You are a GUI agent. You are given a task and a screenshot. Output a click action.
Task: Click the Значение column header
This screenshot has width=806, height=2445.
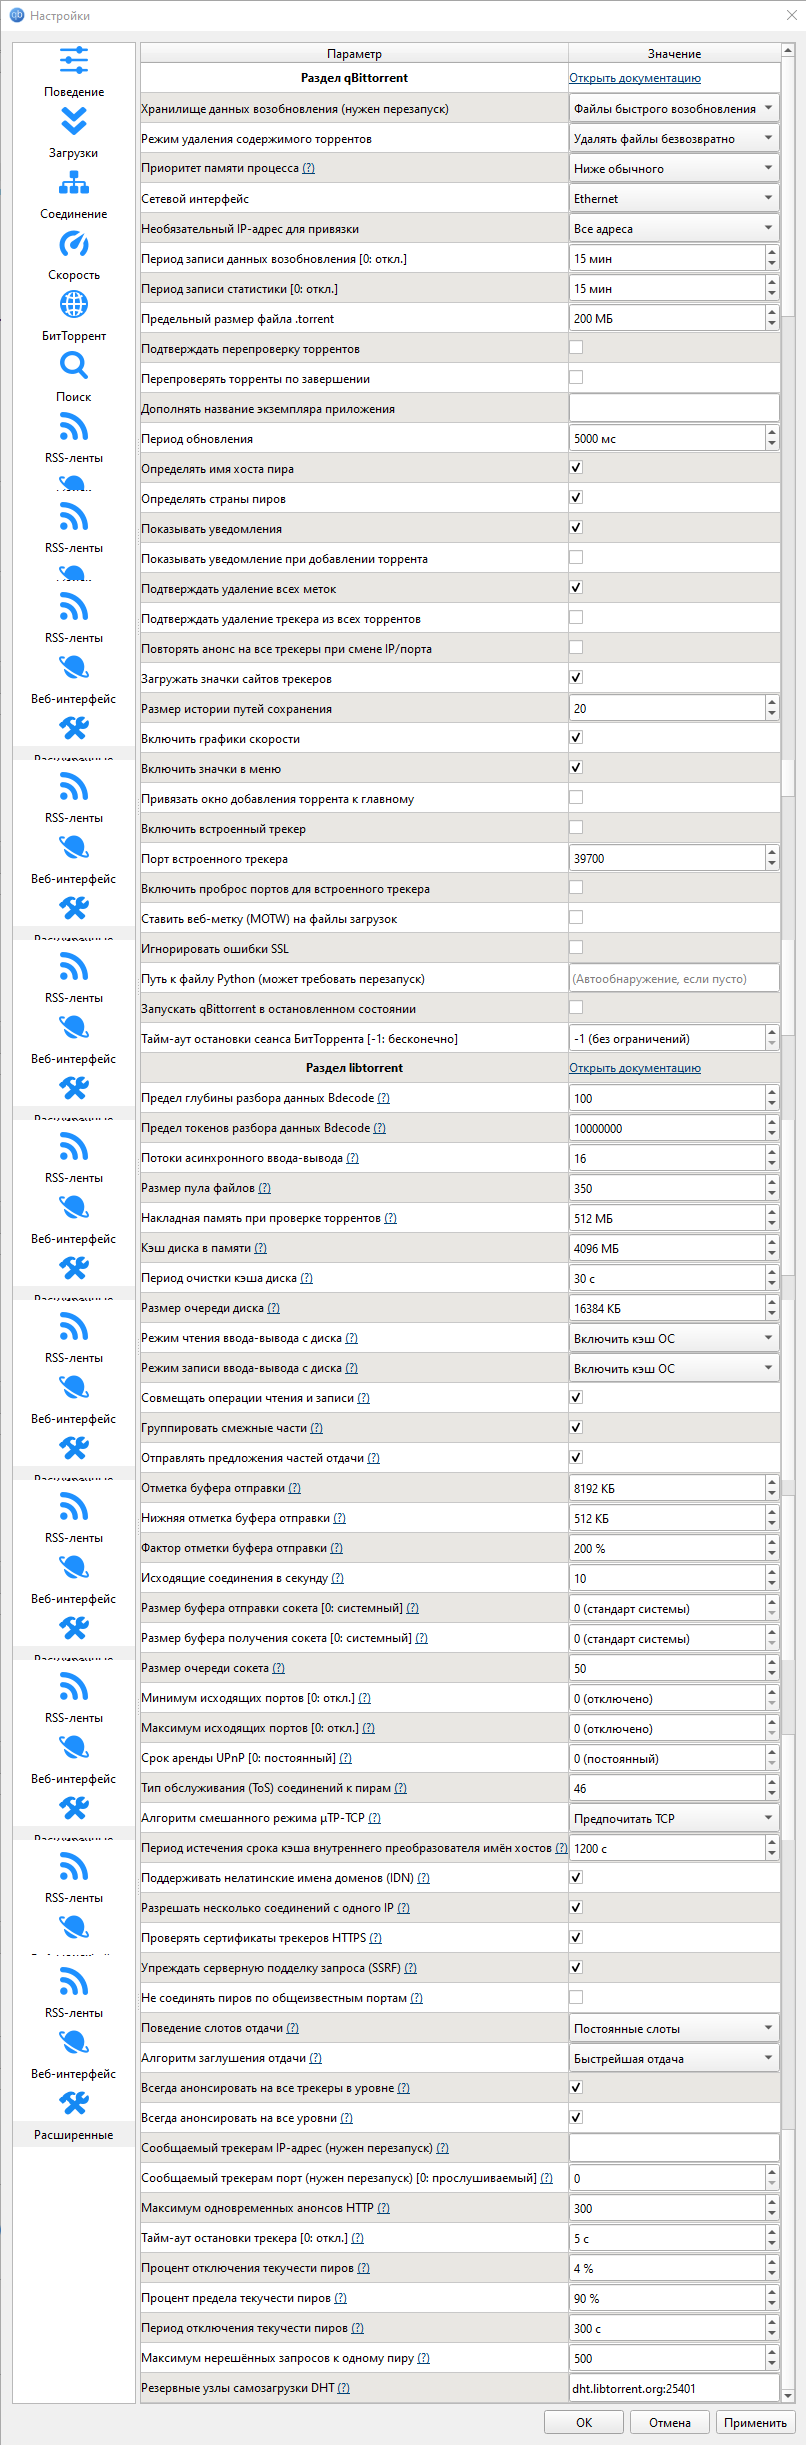click(674, 54)
